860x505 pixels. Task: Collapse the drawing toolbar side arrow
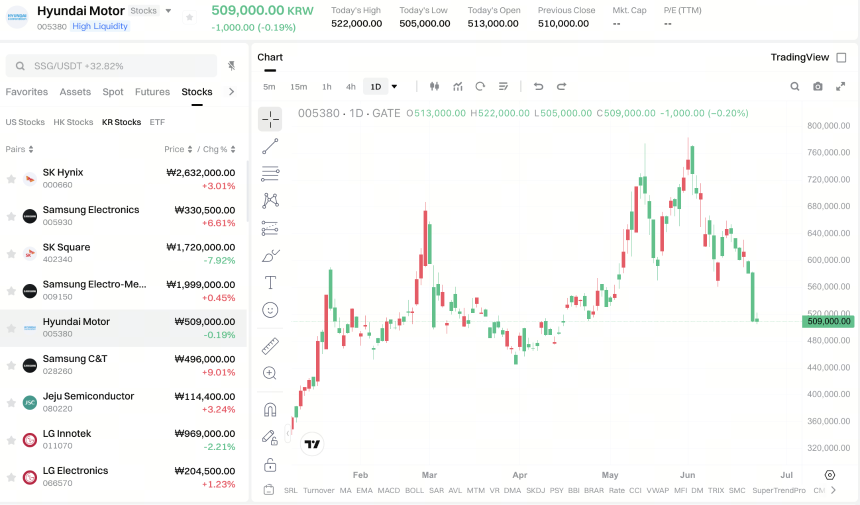[x=288, y=433]
